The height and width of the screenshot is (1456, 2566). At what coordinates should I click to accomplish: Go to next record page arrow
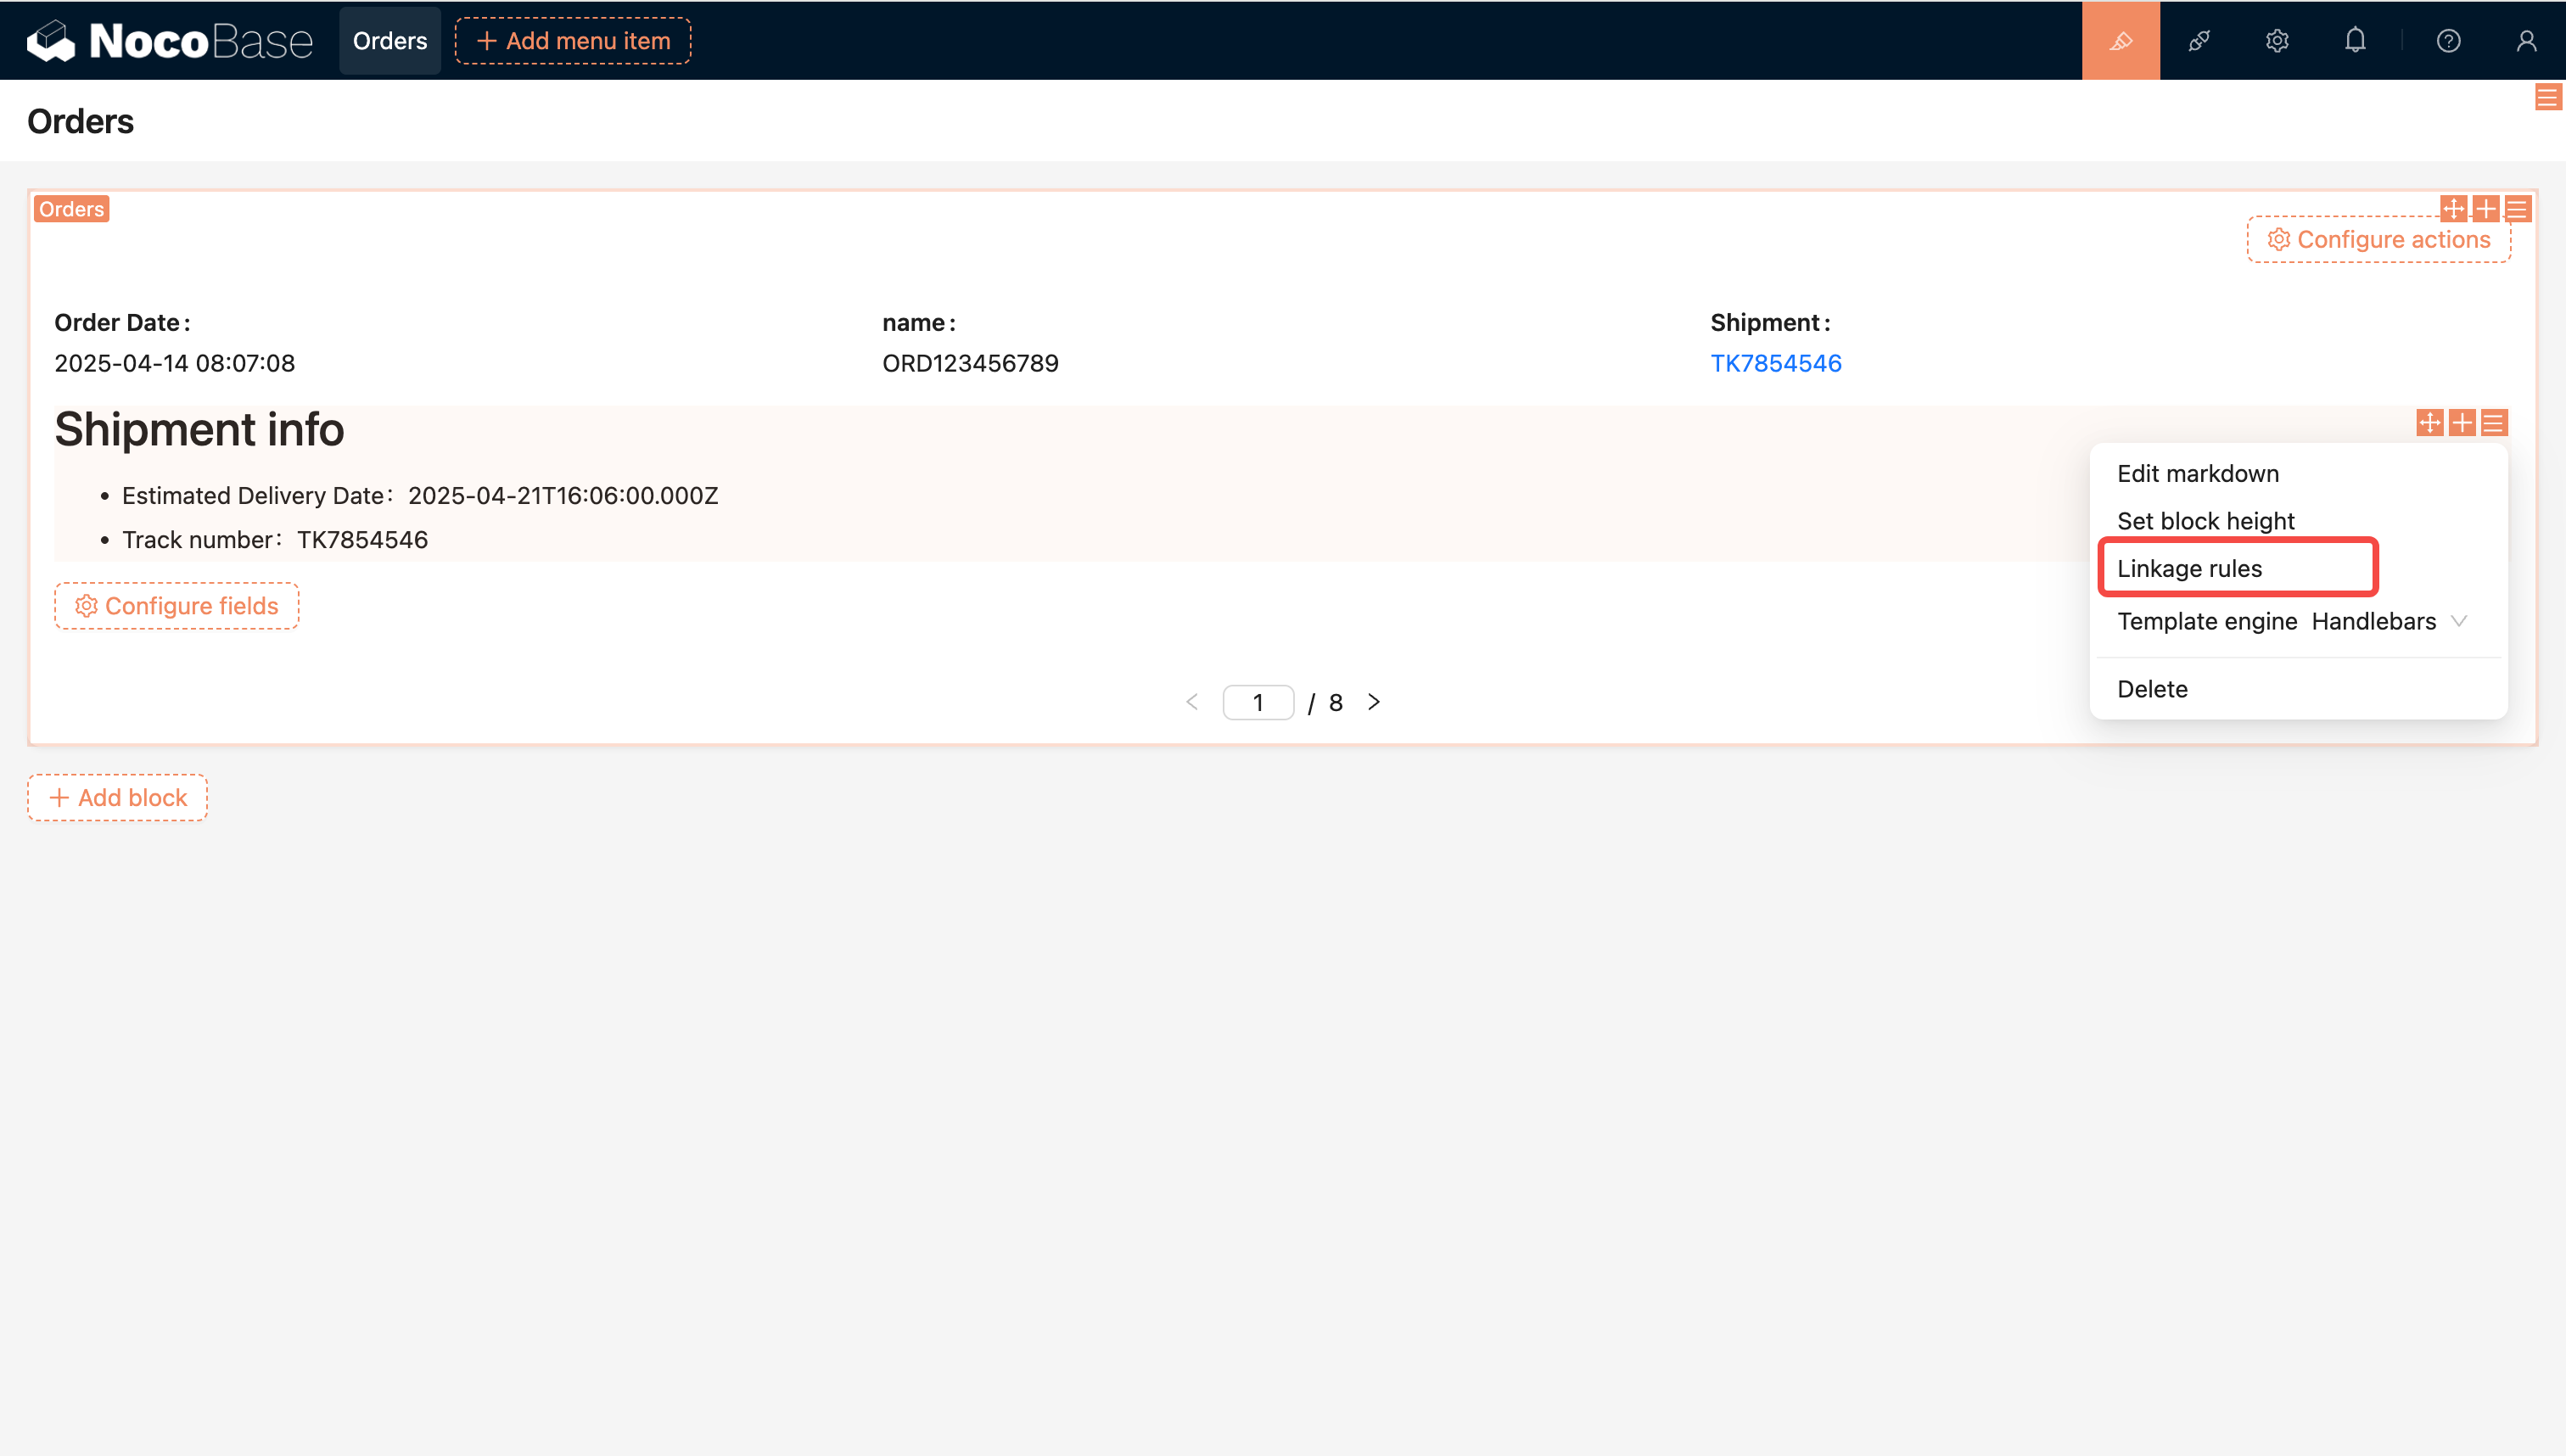[x=1374, y=702]
